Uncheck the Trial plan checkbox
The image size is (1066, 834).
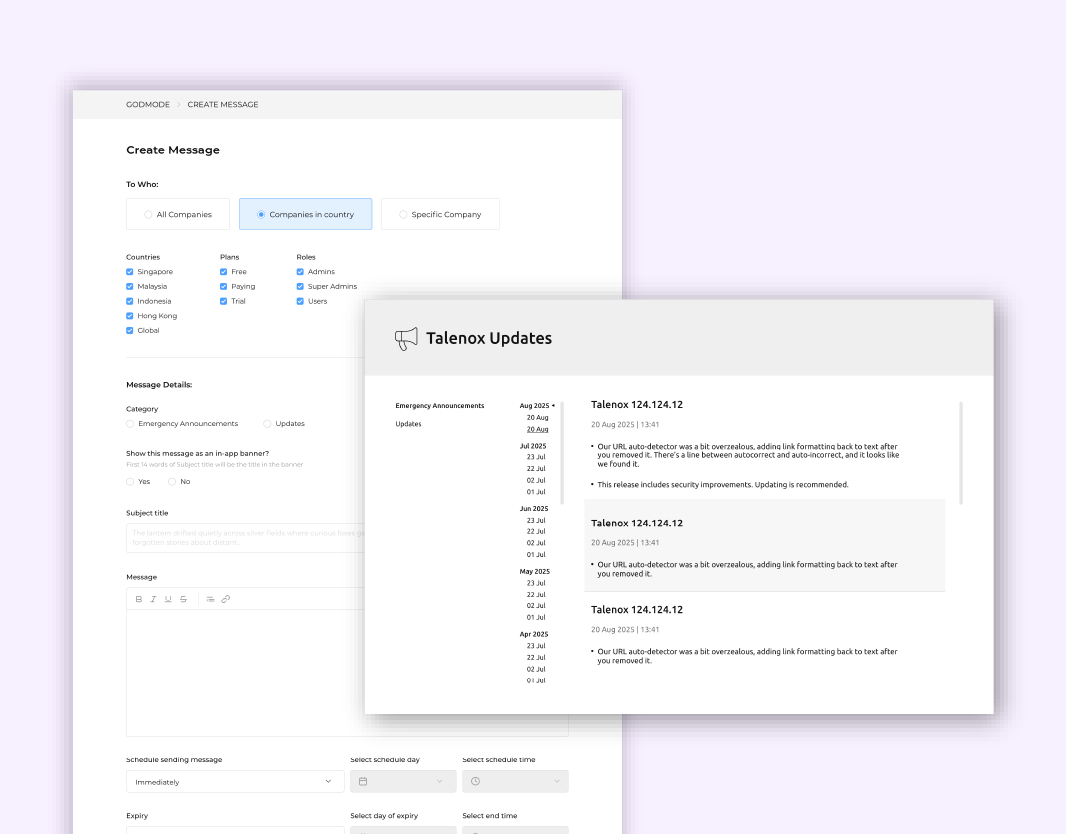(224, 301)
